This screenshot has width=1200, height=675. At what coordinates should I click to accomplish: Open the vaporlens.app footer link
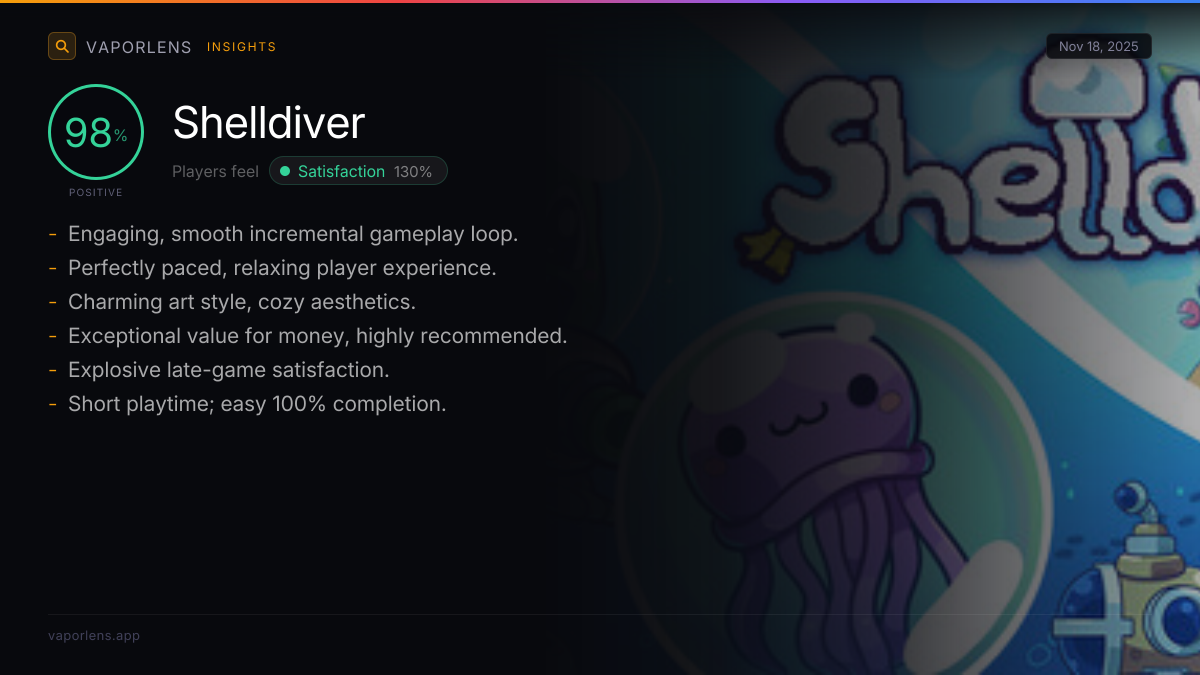click(94, 635)
